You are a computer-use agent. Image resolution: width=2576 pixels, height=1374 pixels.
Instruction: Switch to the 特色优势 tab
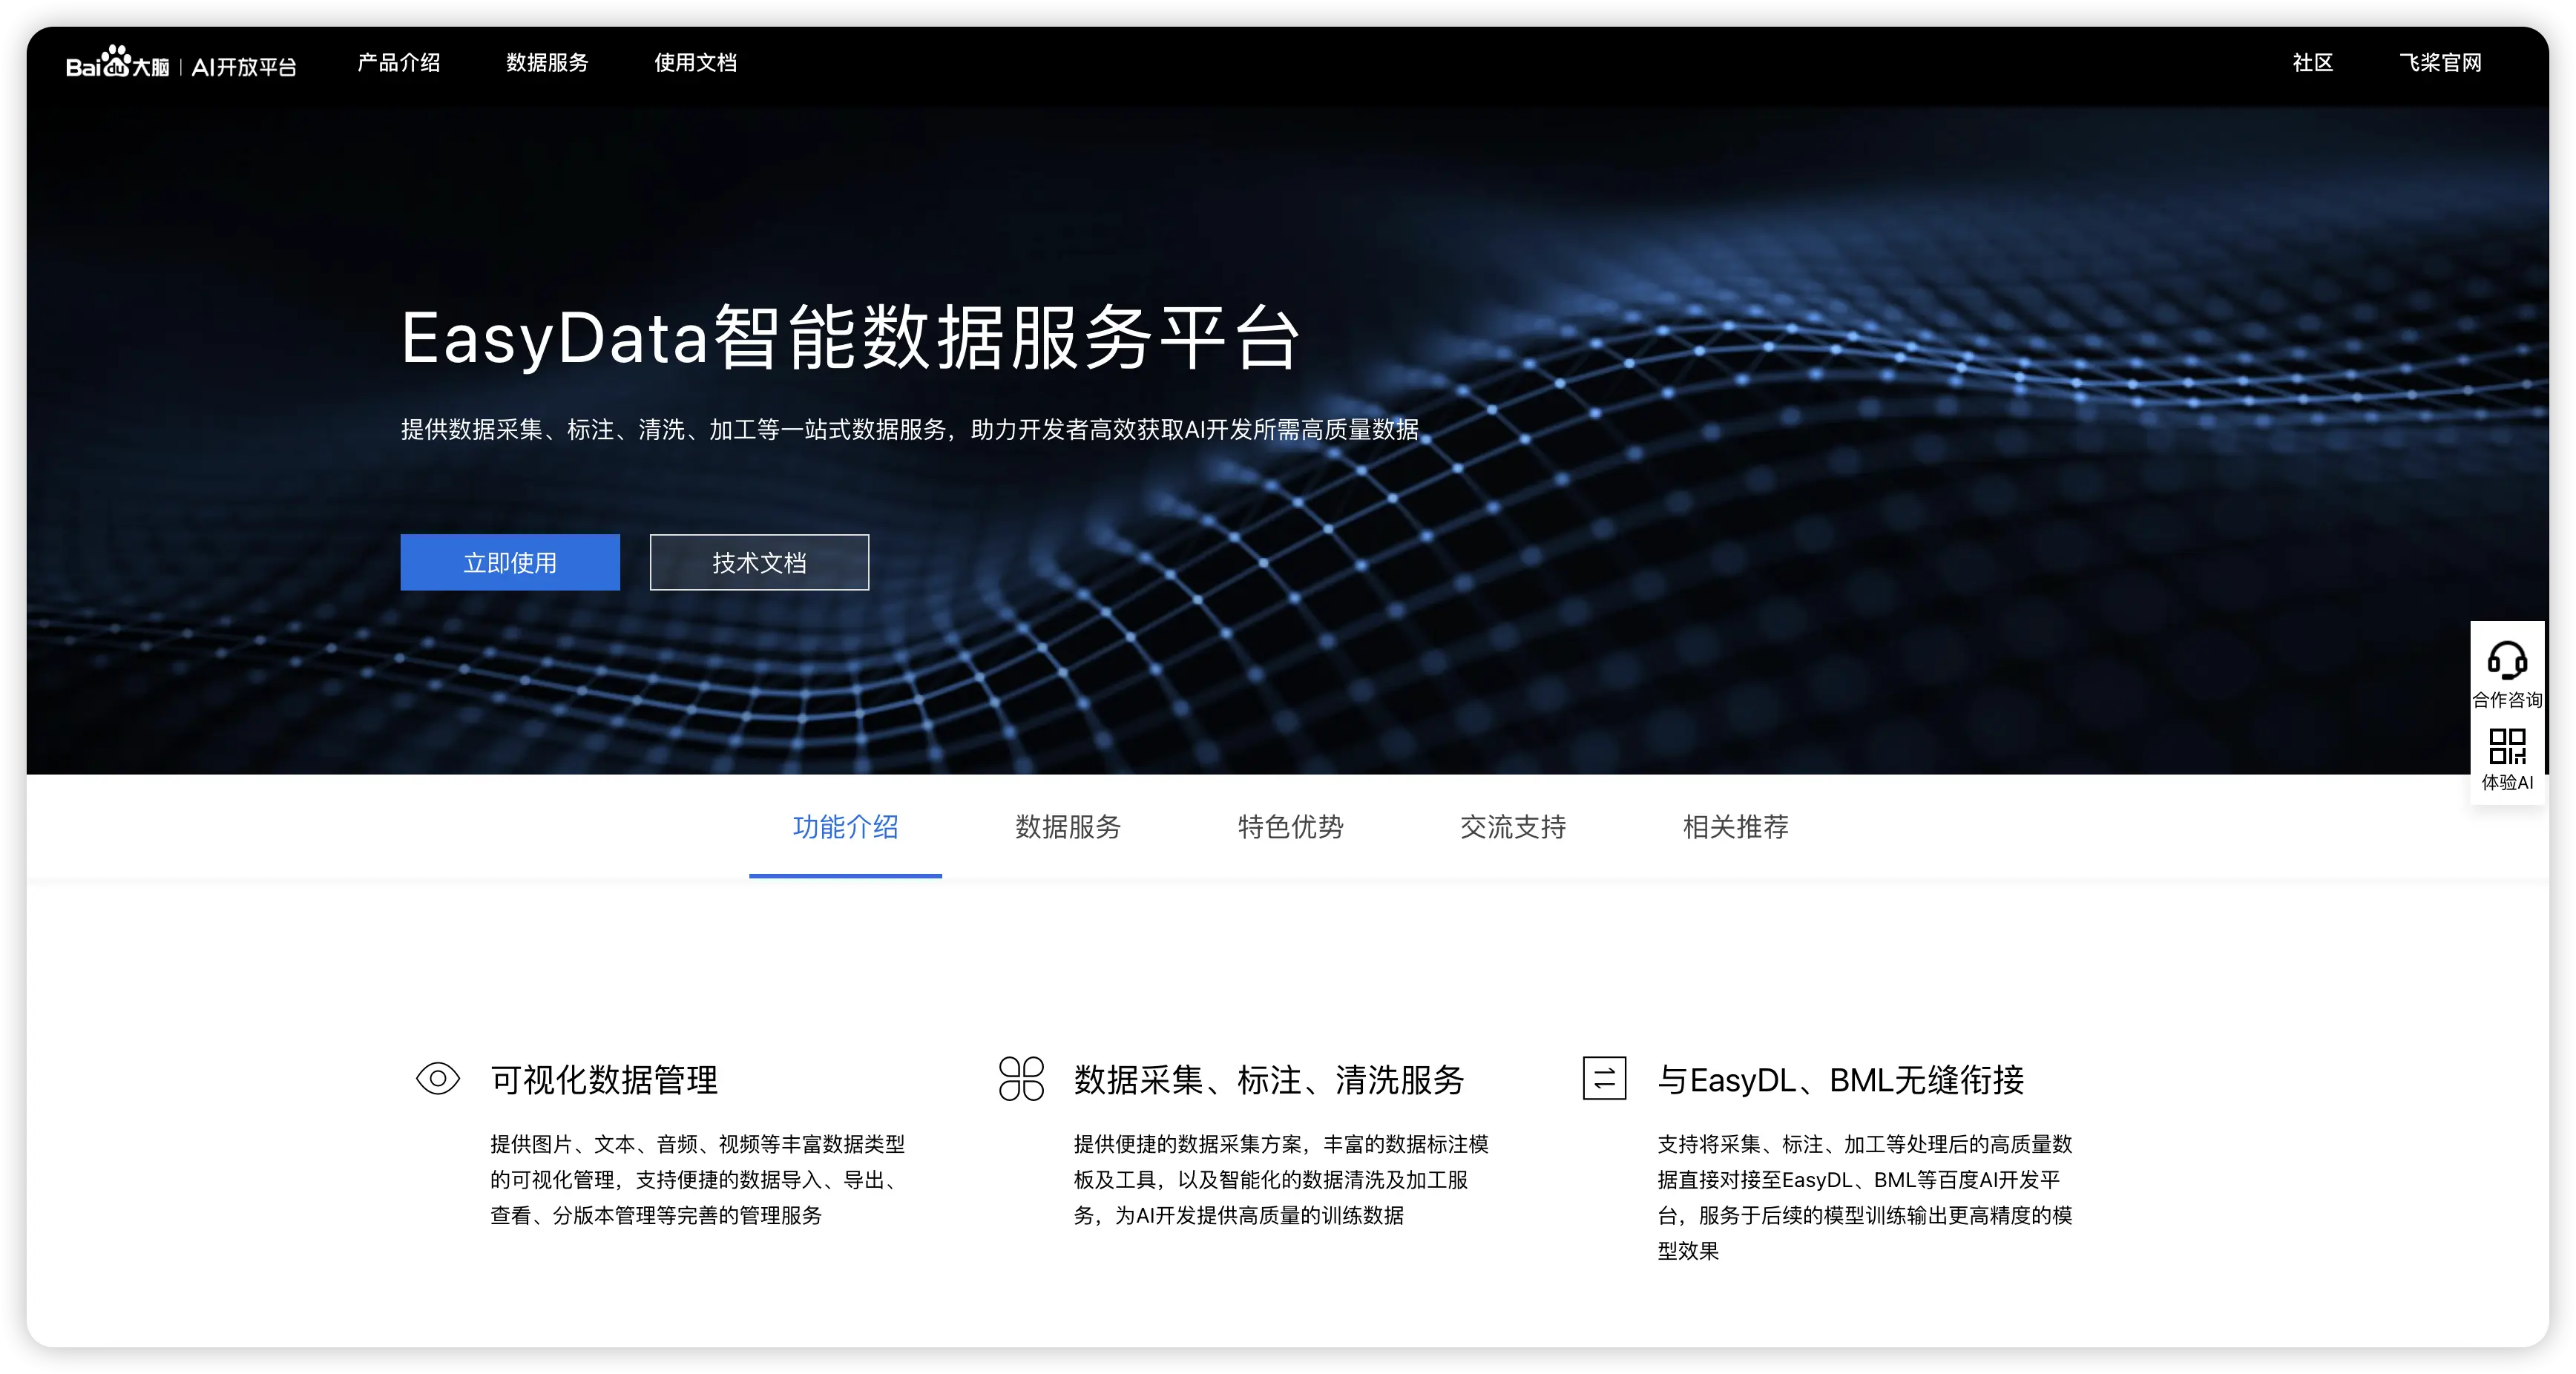tap(1290, 827)
